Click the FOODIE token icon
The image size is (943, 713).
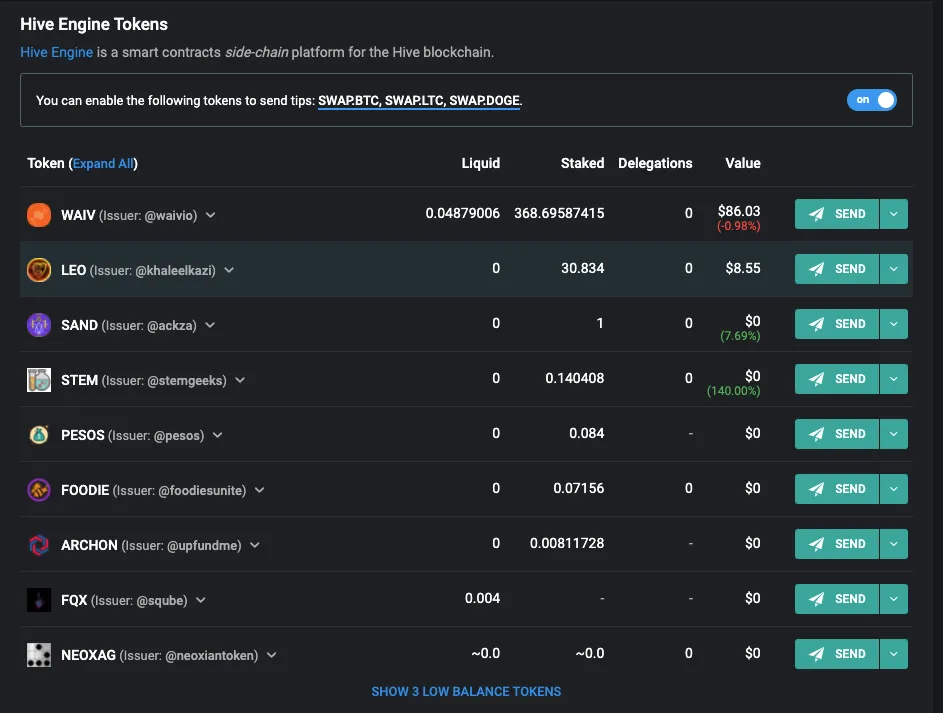tap(39, 490)
